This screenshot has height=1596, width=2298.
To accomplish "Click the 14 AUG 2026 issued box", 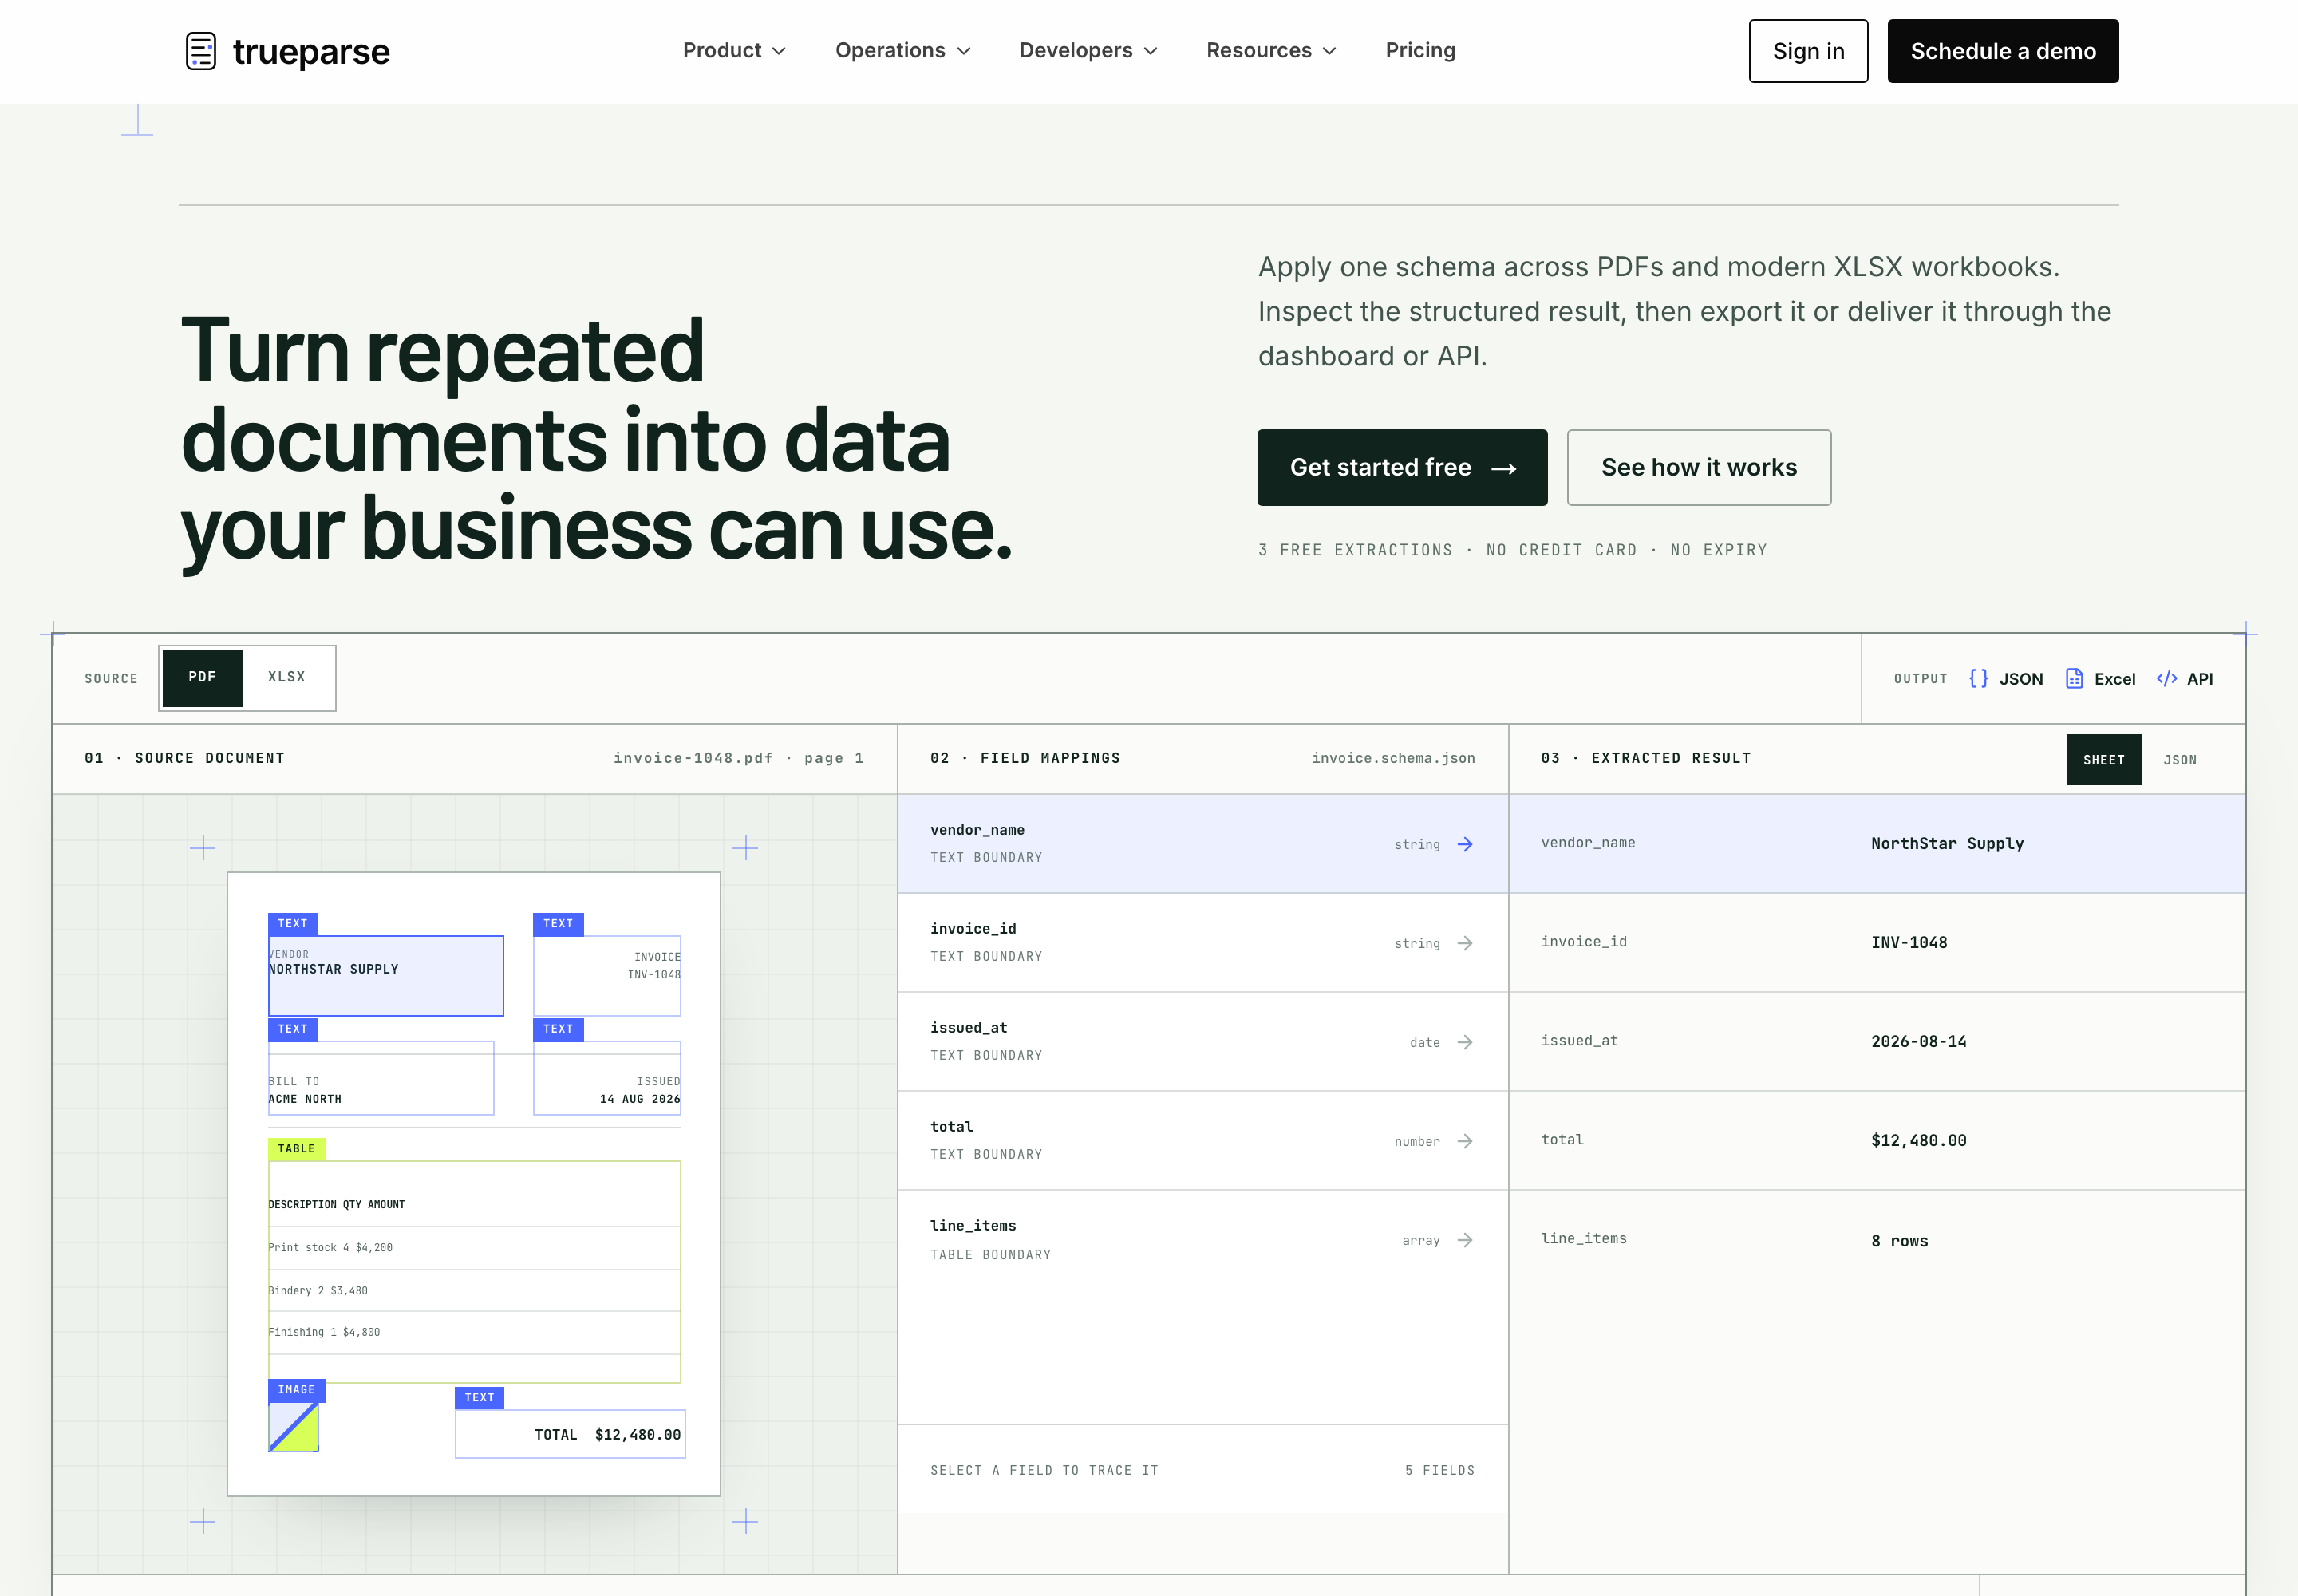I will pyautogui.click(x=607, y=1078).
